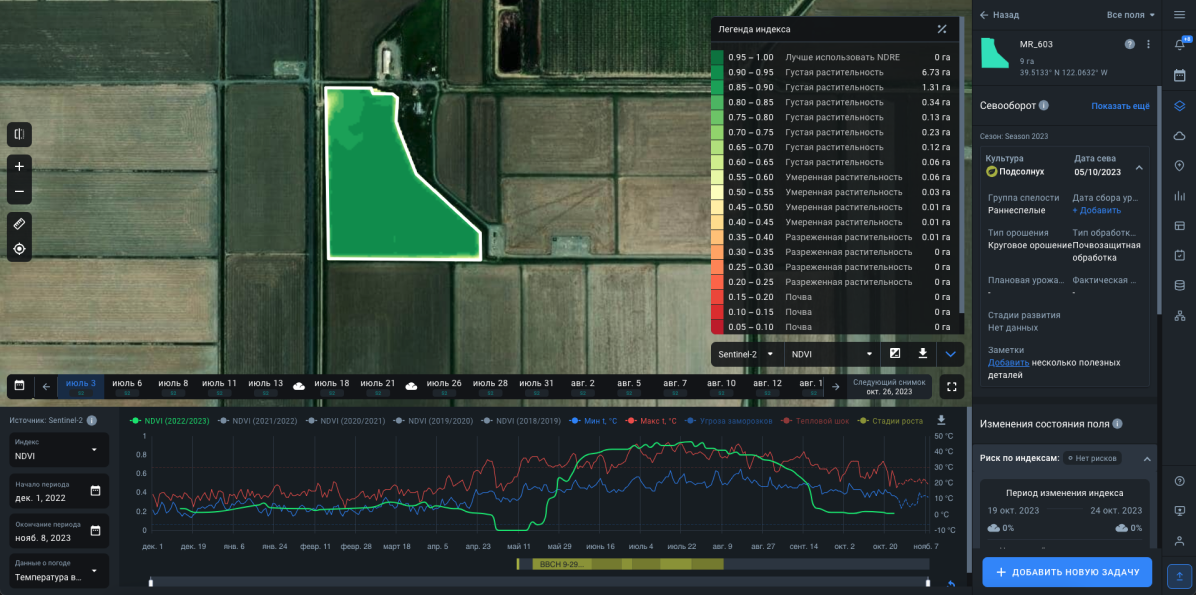Screen dimensions: 1196x595
Task: Open the NDVI index dropdown on map
Action: 831,354
